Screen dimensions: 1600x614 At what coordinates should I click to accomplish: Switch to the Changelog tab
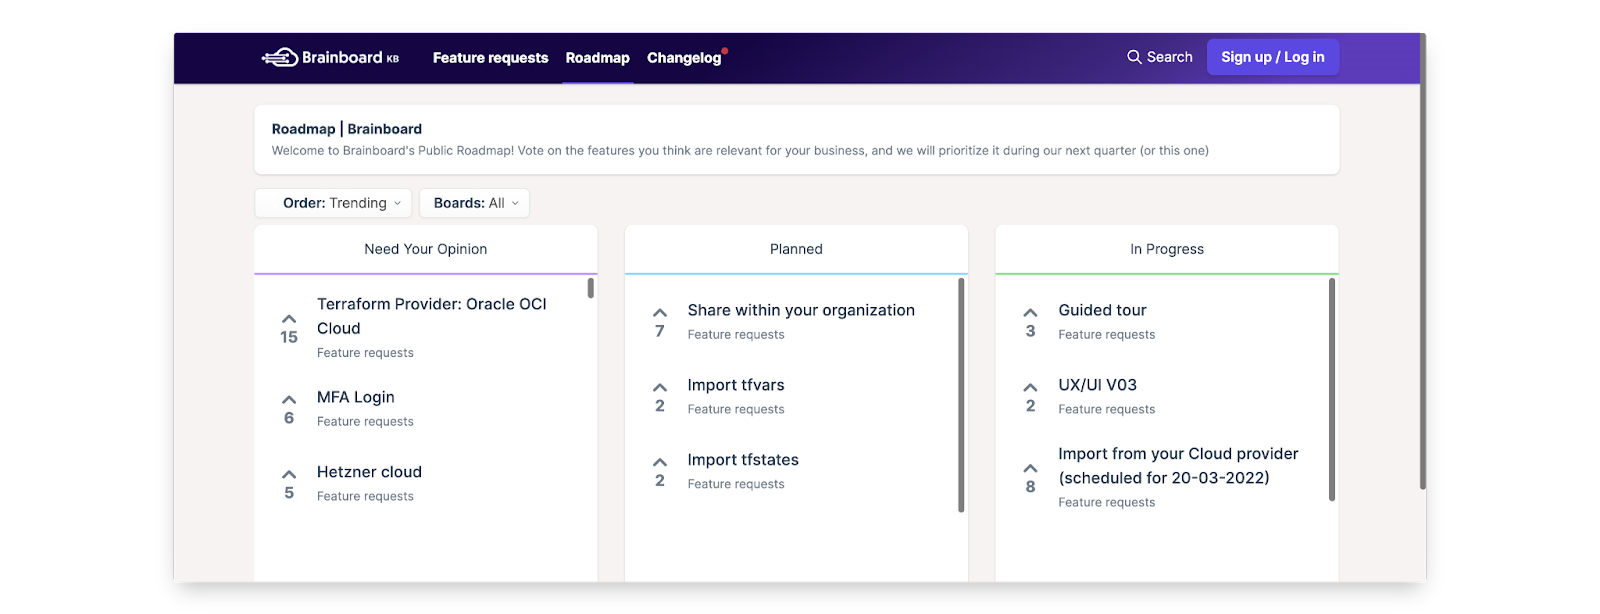(684, 58)
